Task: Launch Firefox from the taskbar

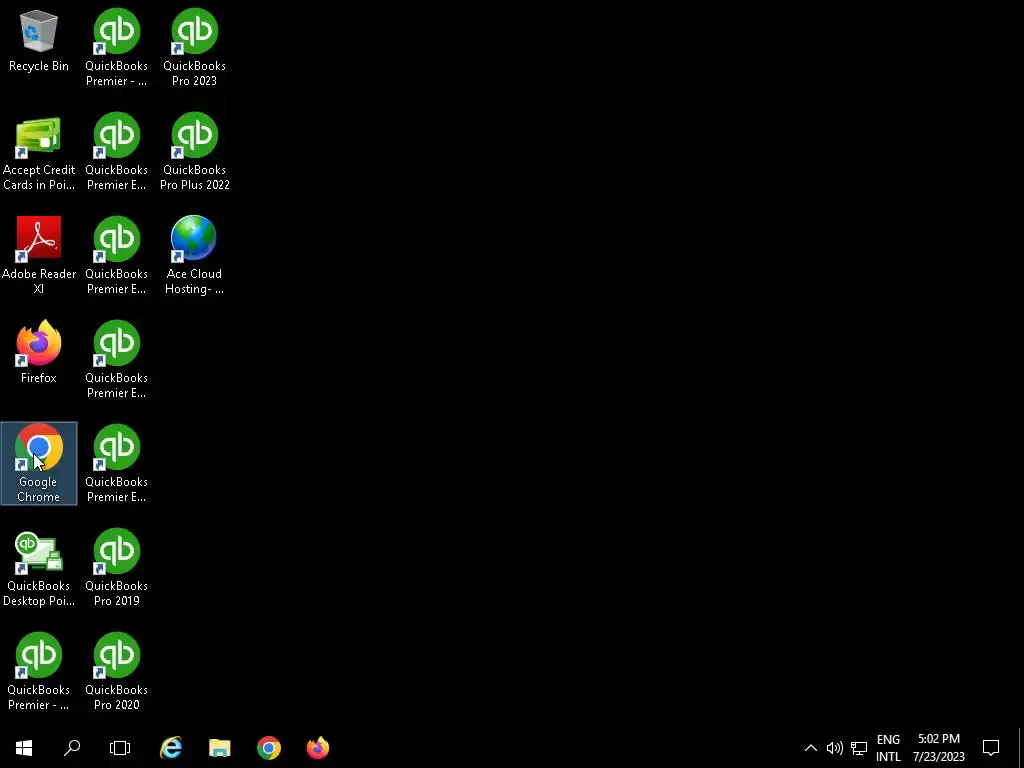Action: [x=318, y=748]
